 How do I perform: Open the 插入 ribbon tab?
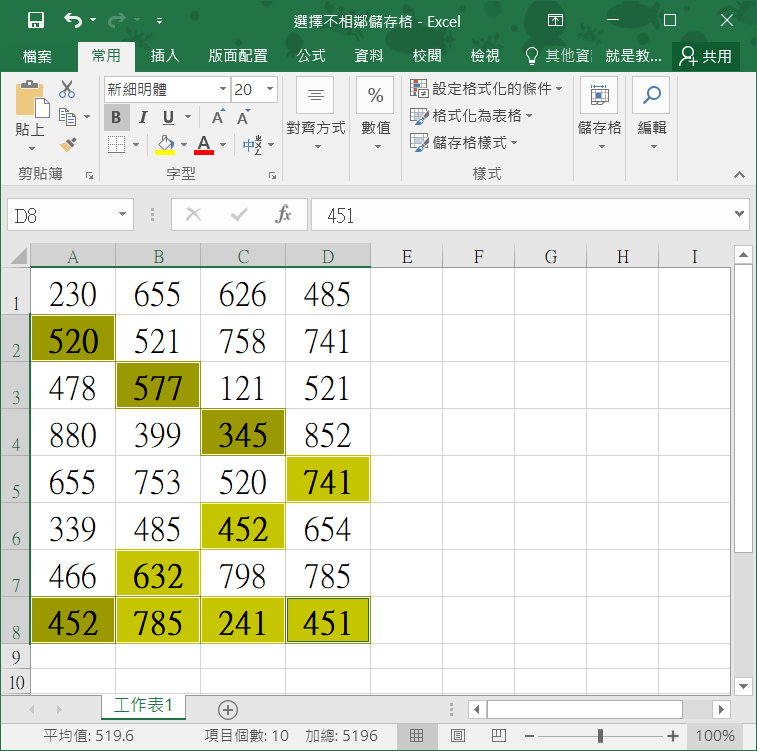(165, 56)
